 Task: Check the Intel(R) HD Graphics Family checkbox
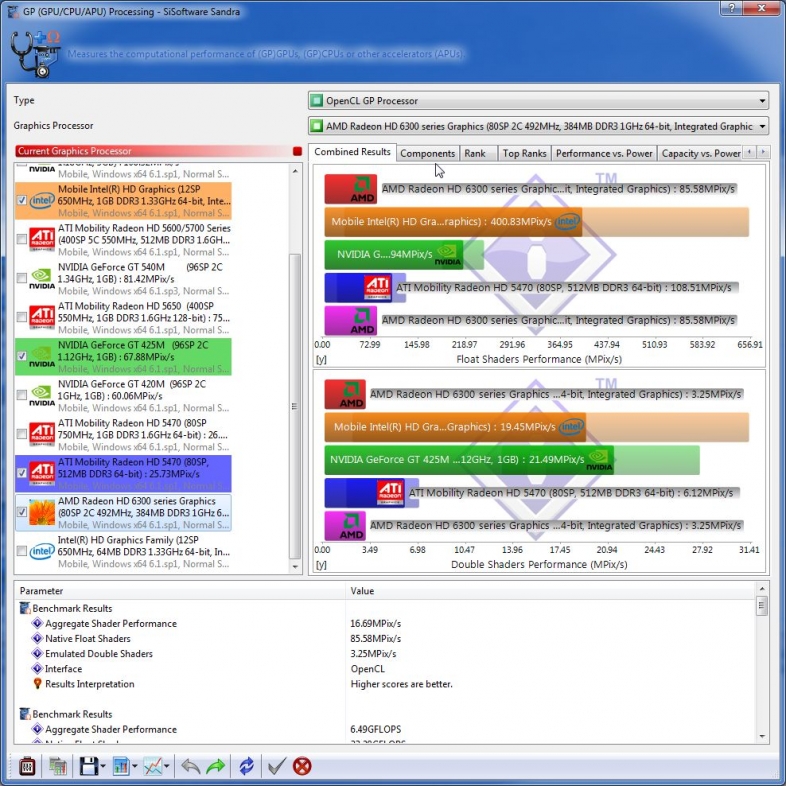coord(22,551)
